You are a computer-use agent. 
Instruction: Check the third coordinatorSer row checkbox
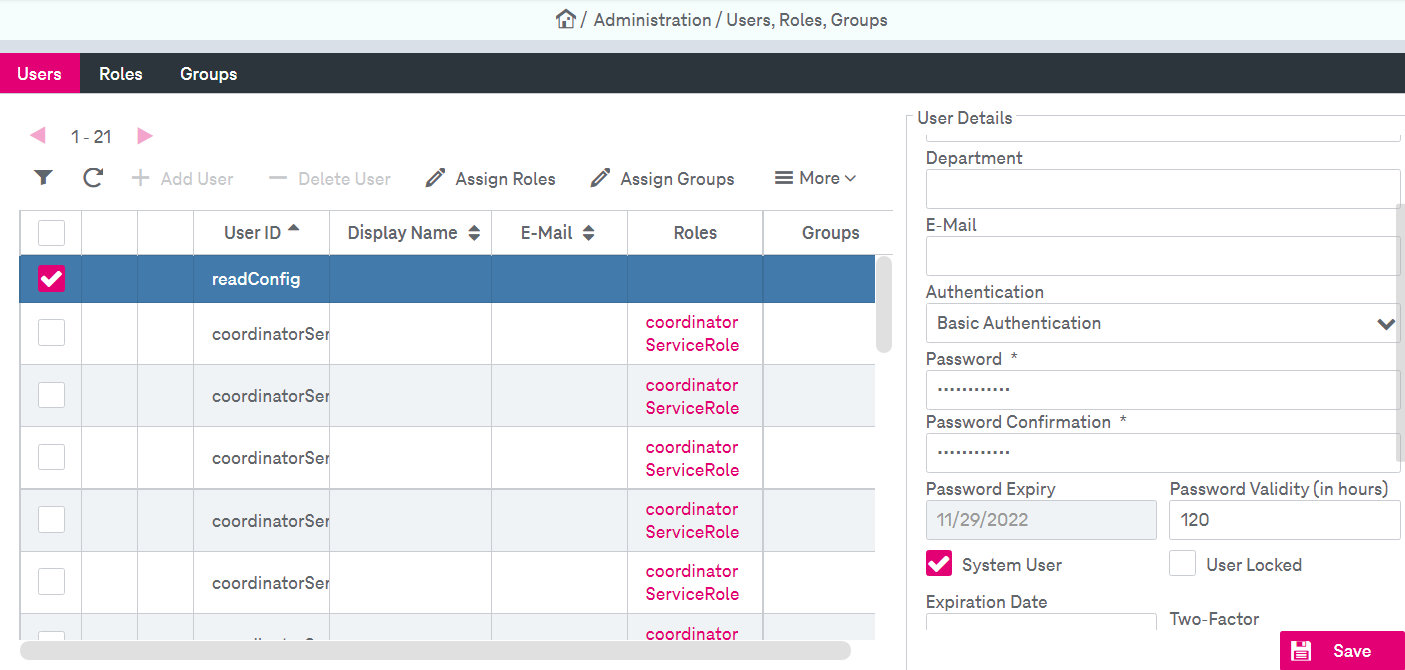(x=51, y=457)
